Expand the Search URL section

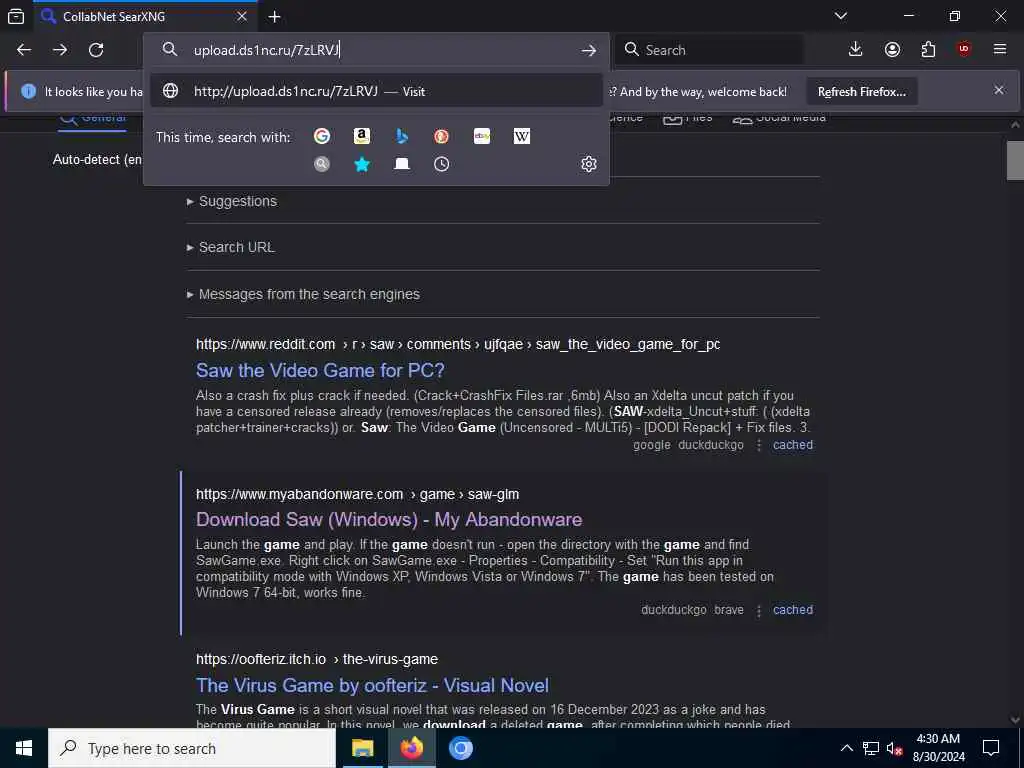pos(231,247)
